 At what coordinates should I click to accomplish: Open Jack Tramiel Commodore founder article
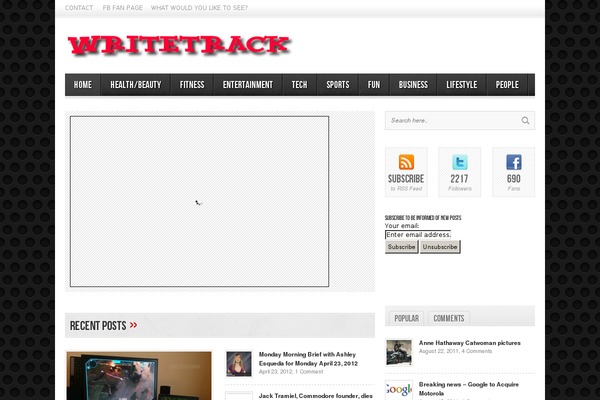[x=316, y=396]
